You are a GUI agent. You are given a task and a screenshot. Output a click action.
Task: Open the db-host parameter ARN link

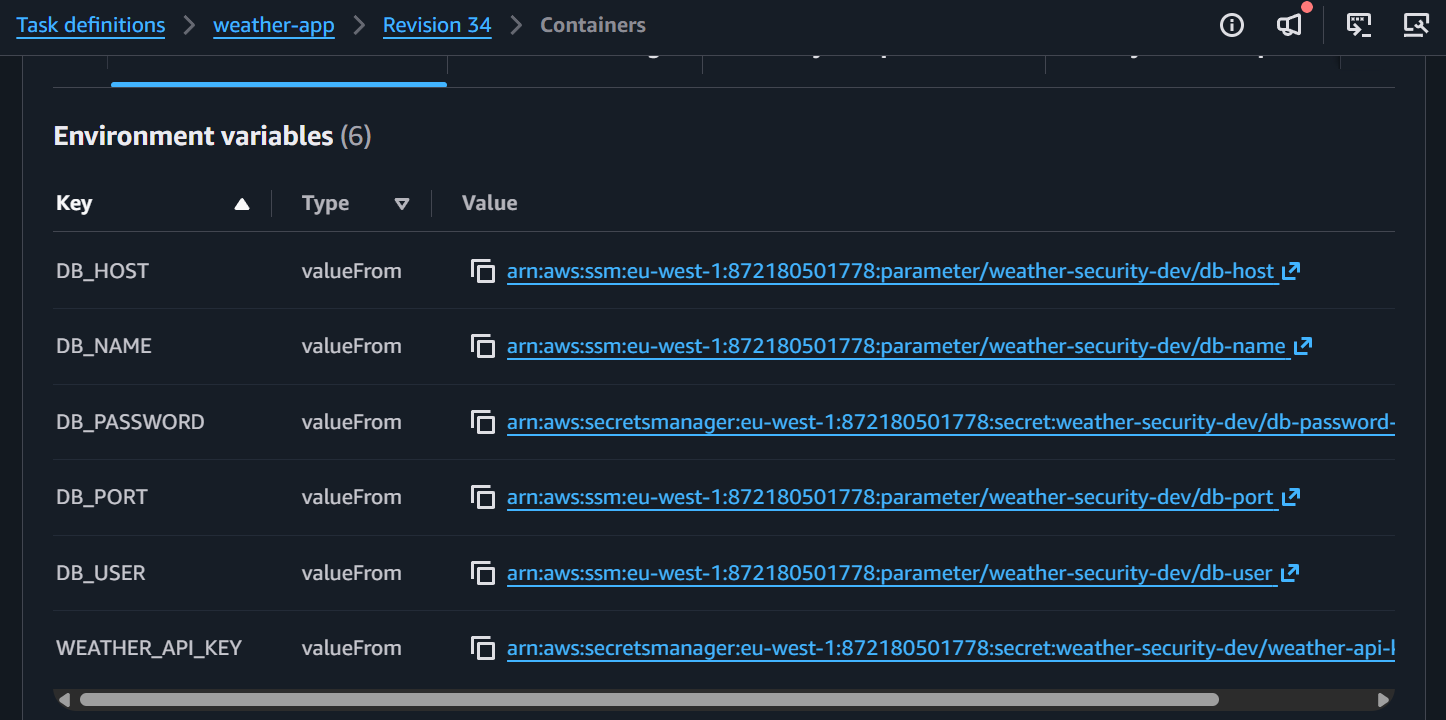pyautogui.click(x=891, y=271)
